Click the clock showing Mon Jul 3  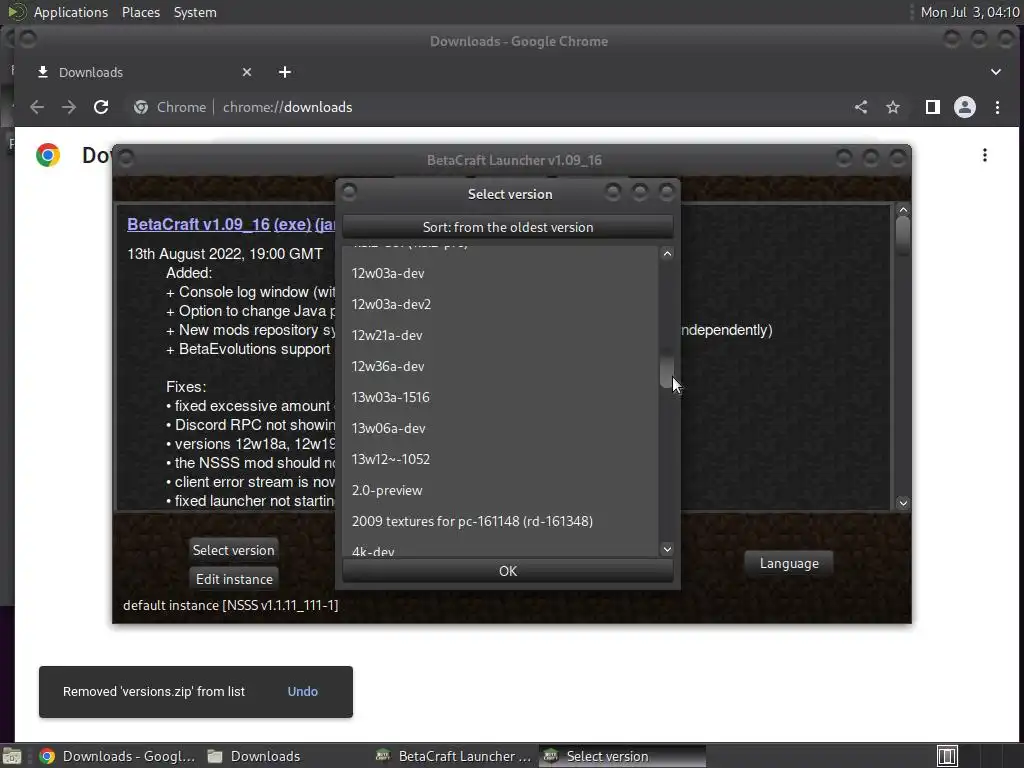969,12
